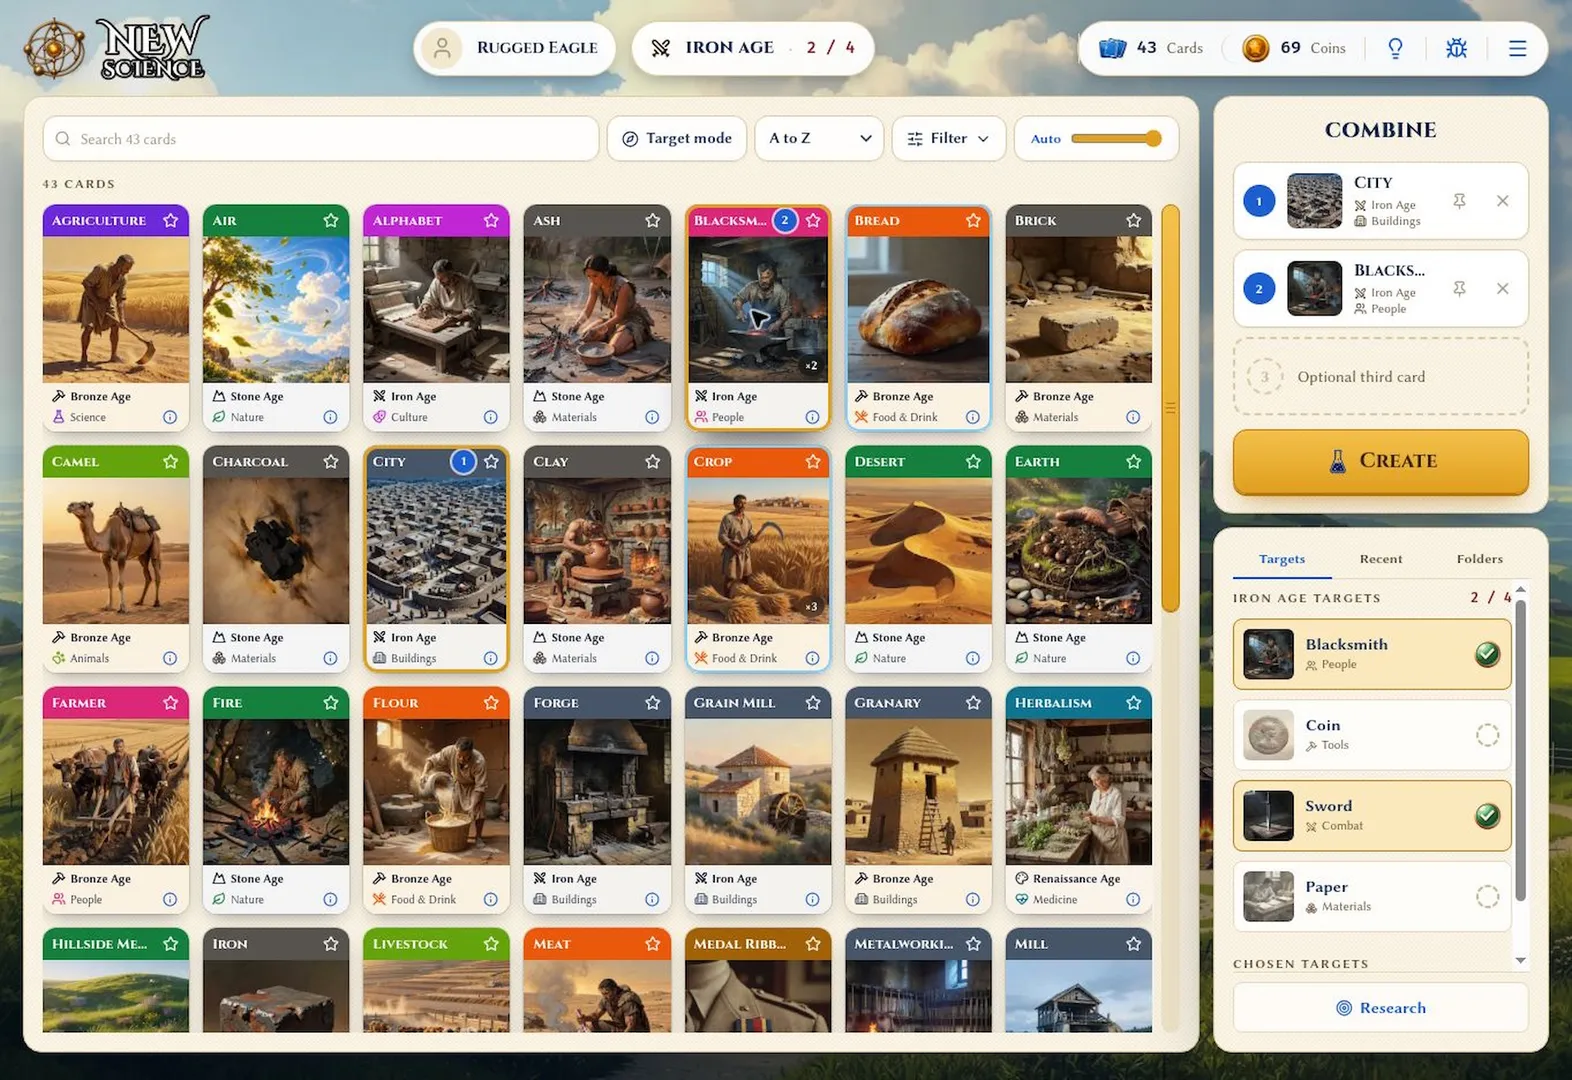This screenshot has width=1572, height=1080.
Task: Open the A to Z sort dropdown
Action: click(x=820, y=139)
